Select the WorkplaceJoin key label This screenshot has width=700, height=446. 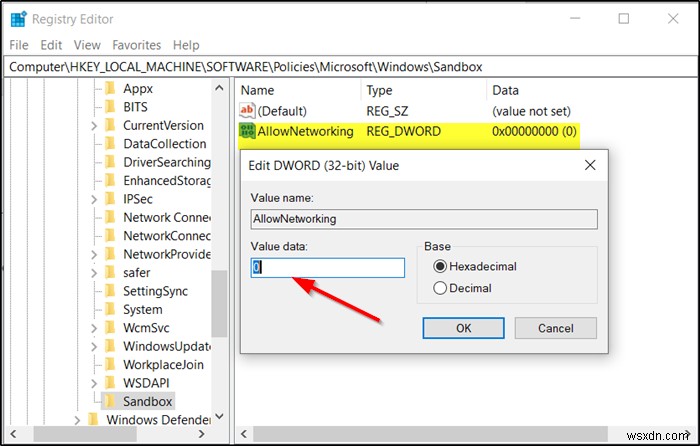[163, 365]
